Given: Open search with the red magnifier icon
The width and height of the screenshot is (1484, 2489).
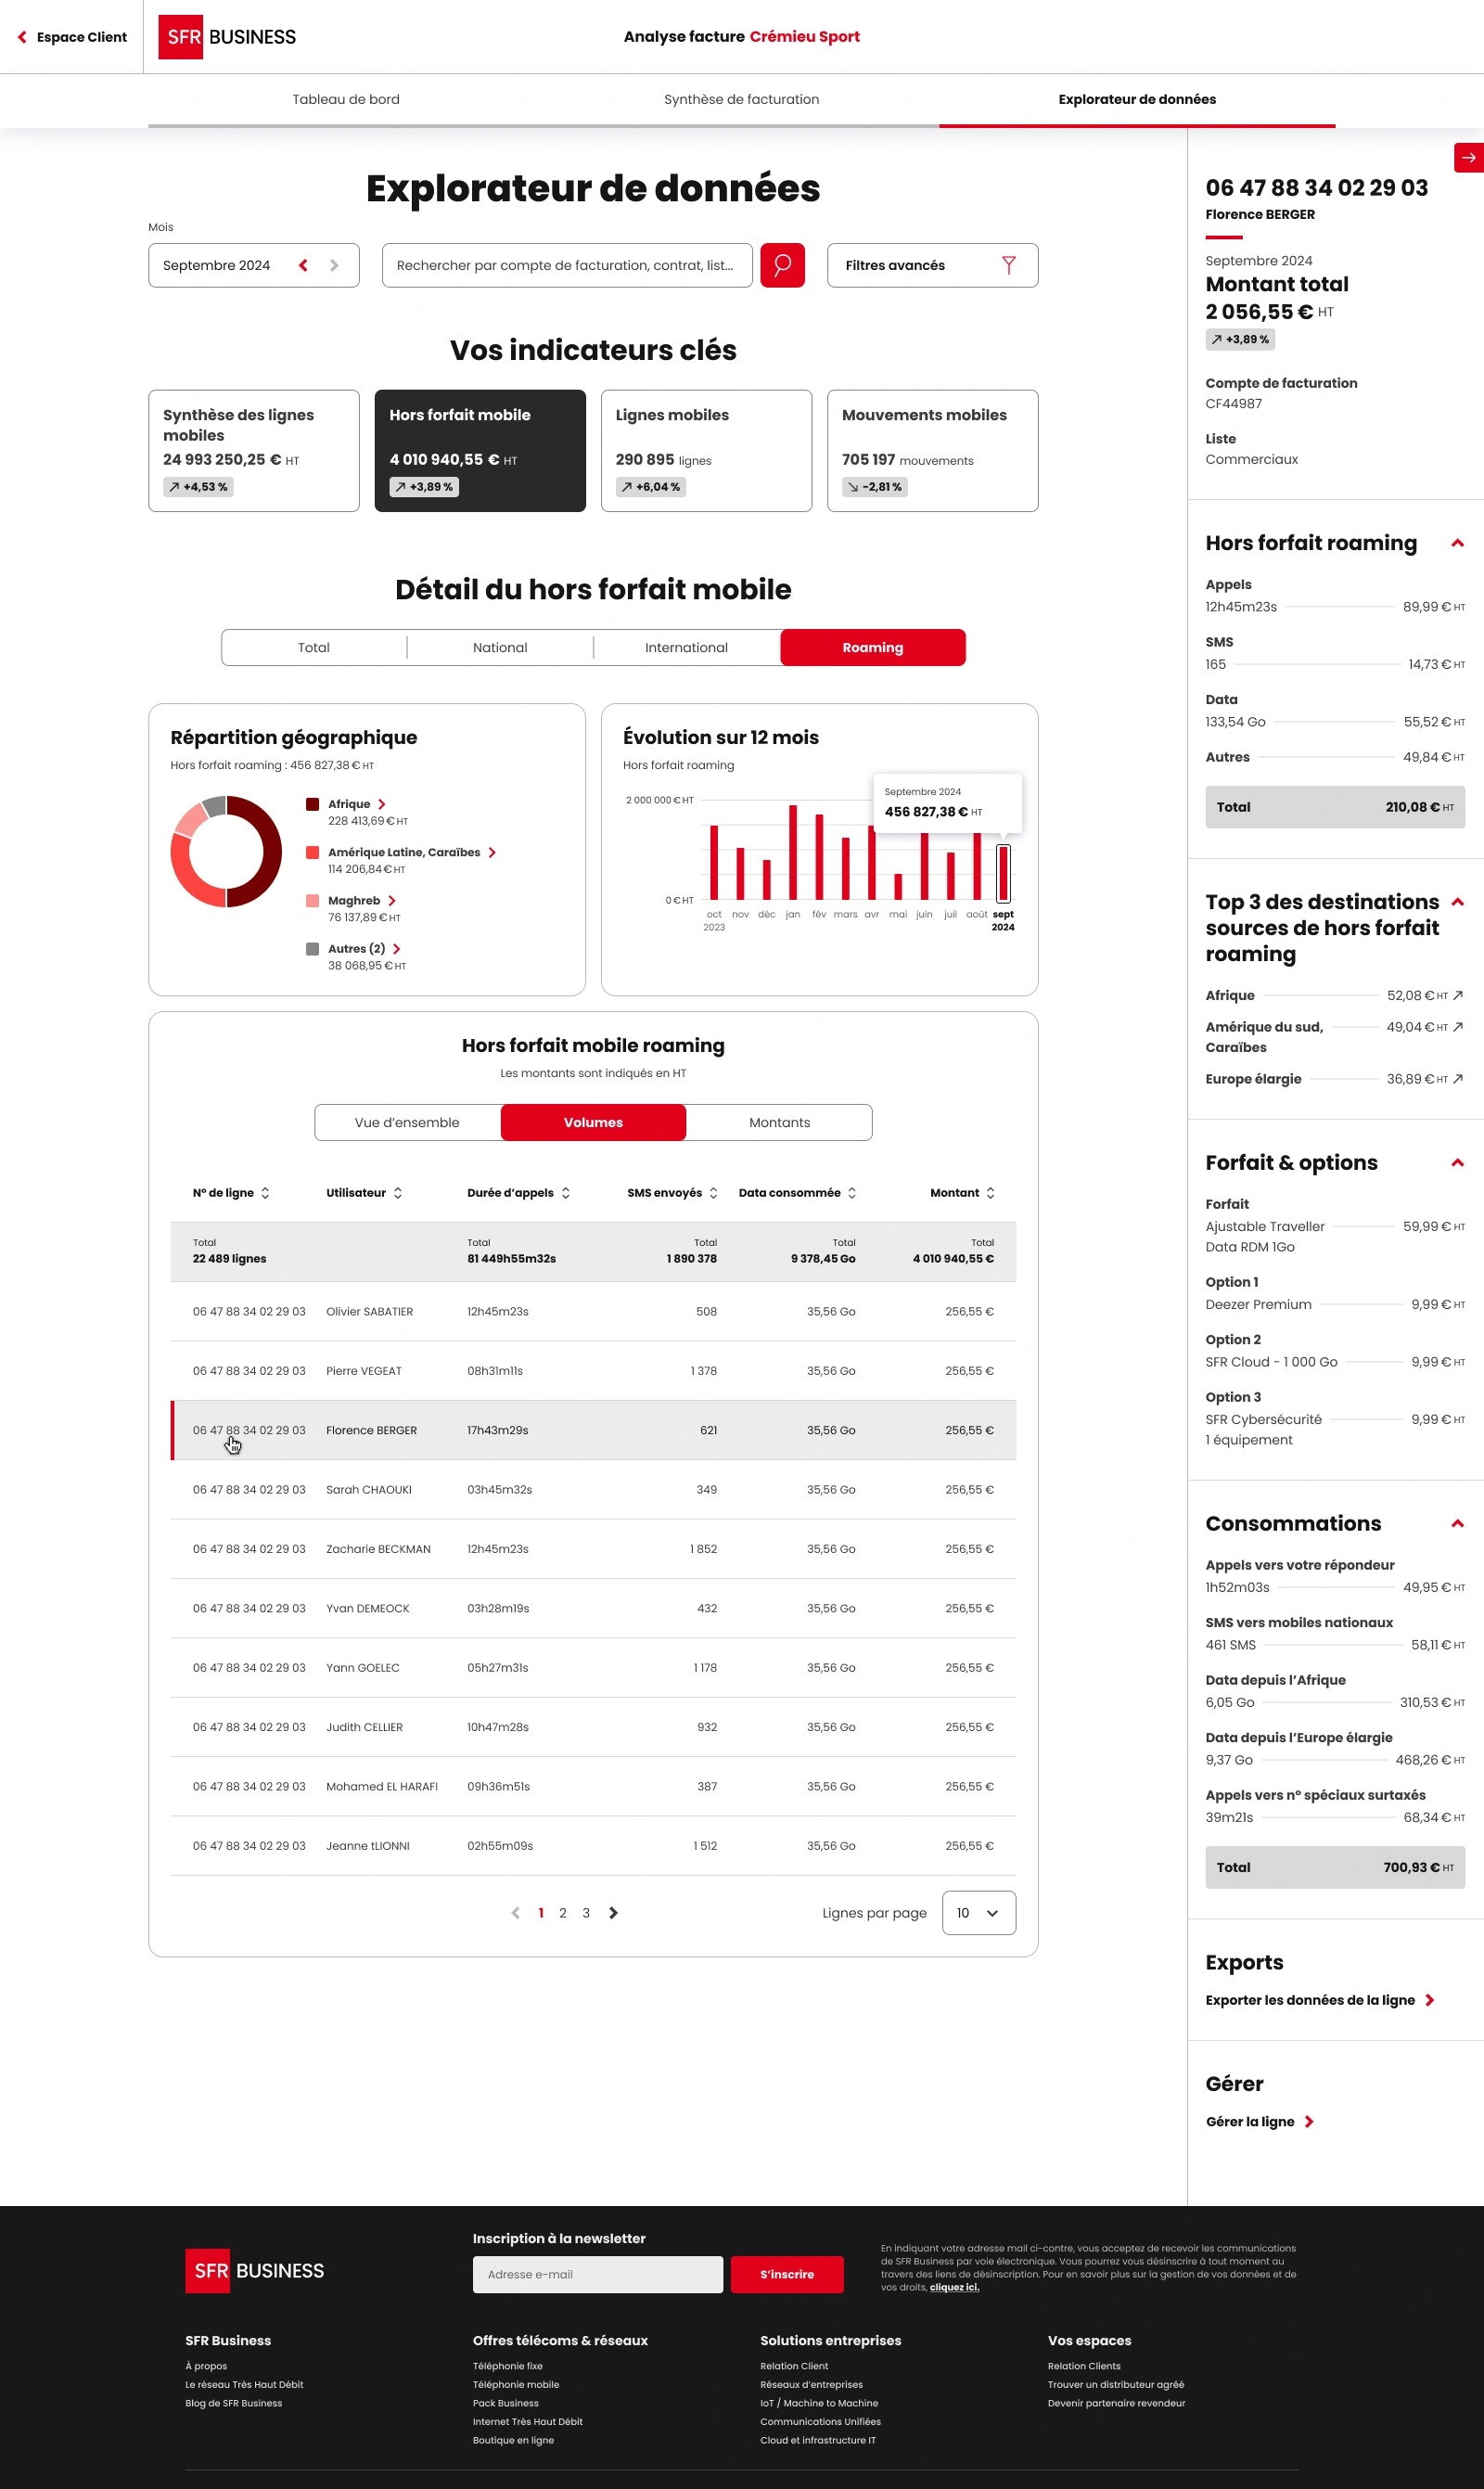Looking at the screenshot, I should 782,265.
